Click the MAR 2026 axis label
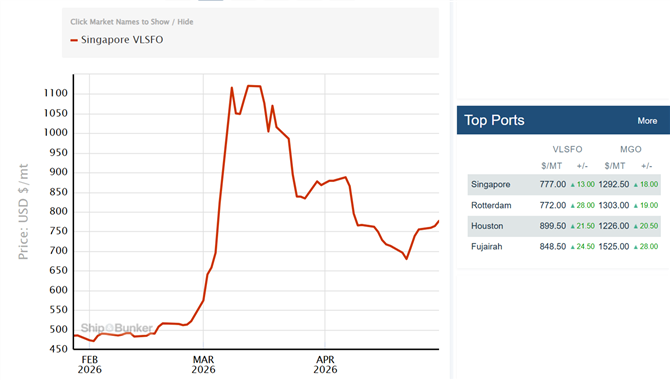This screenshot has height=380, width=670. pyautogui.click(x=203, y=365)
